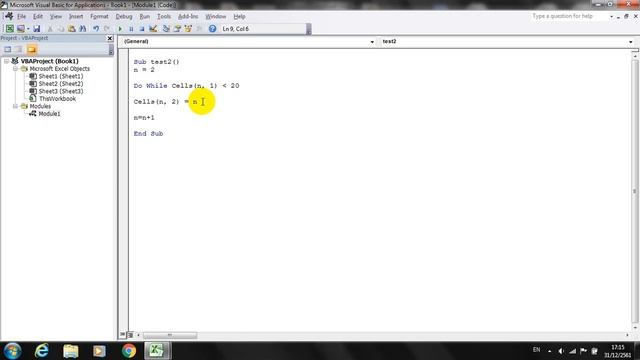This screenshot has width=640, height=360.
Task: Collapse the Microsoft Excel Objects folder
Action: [16, 69]
